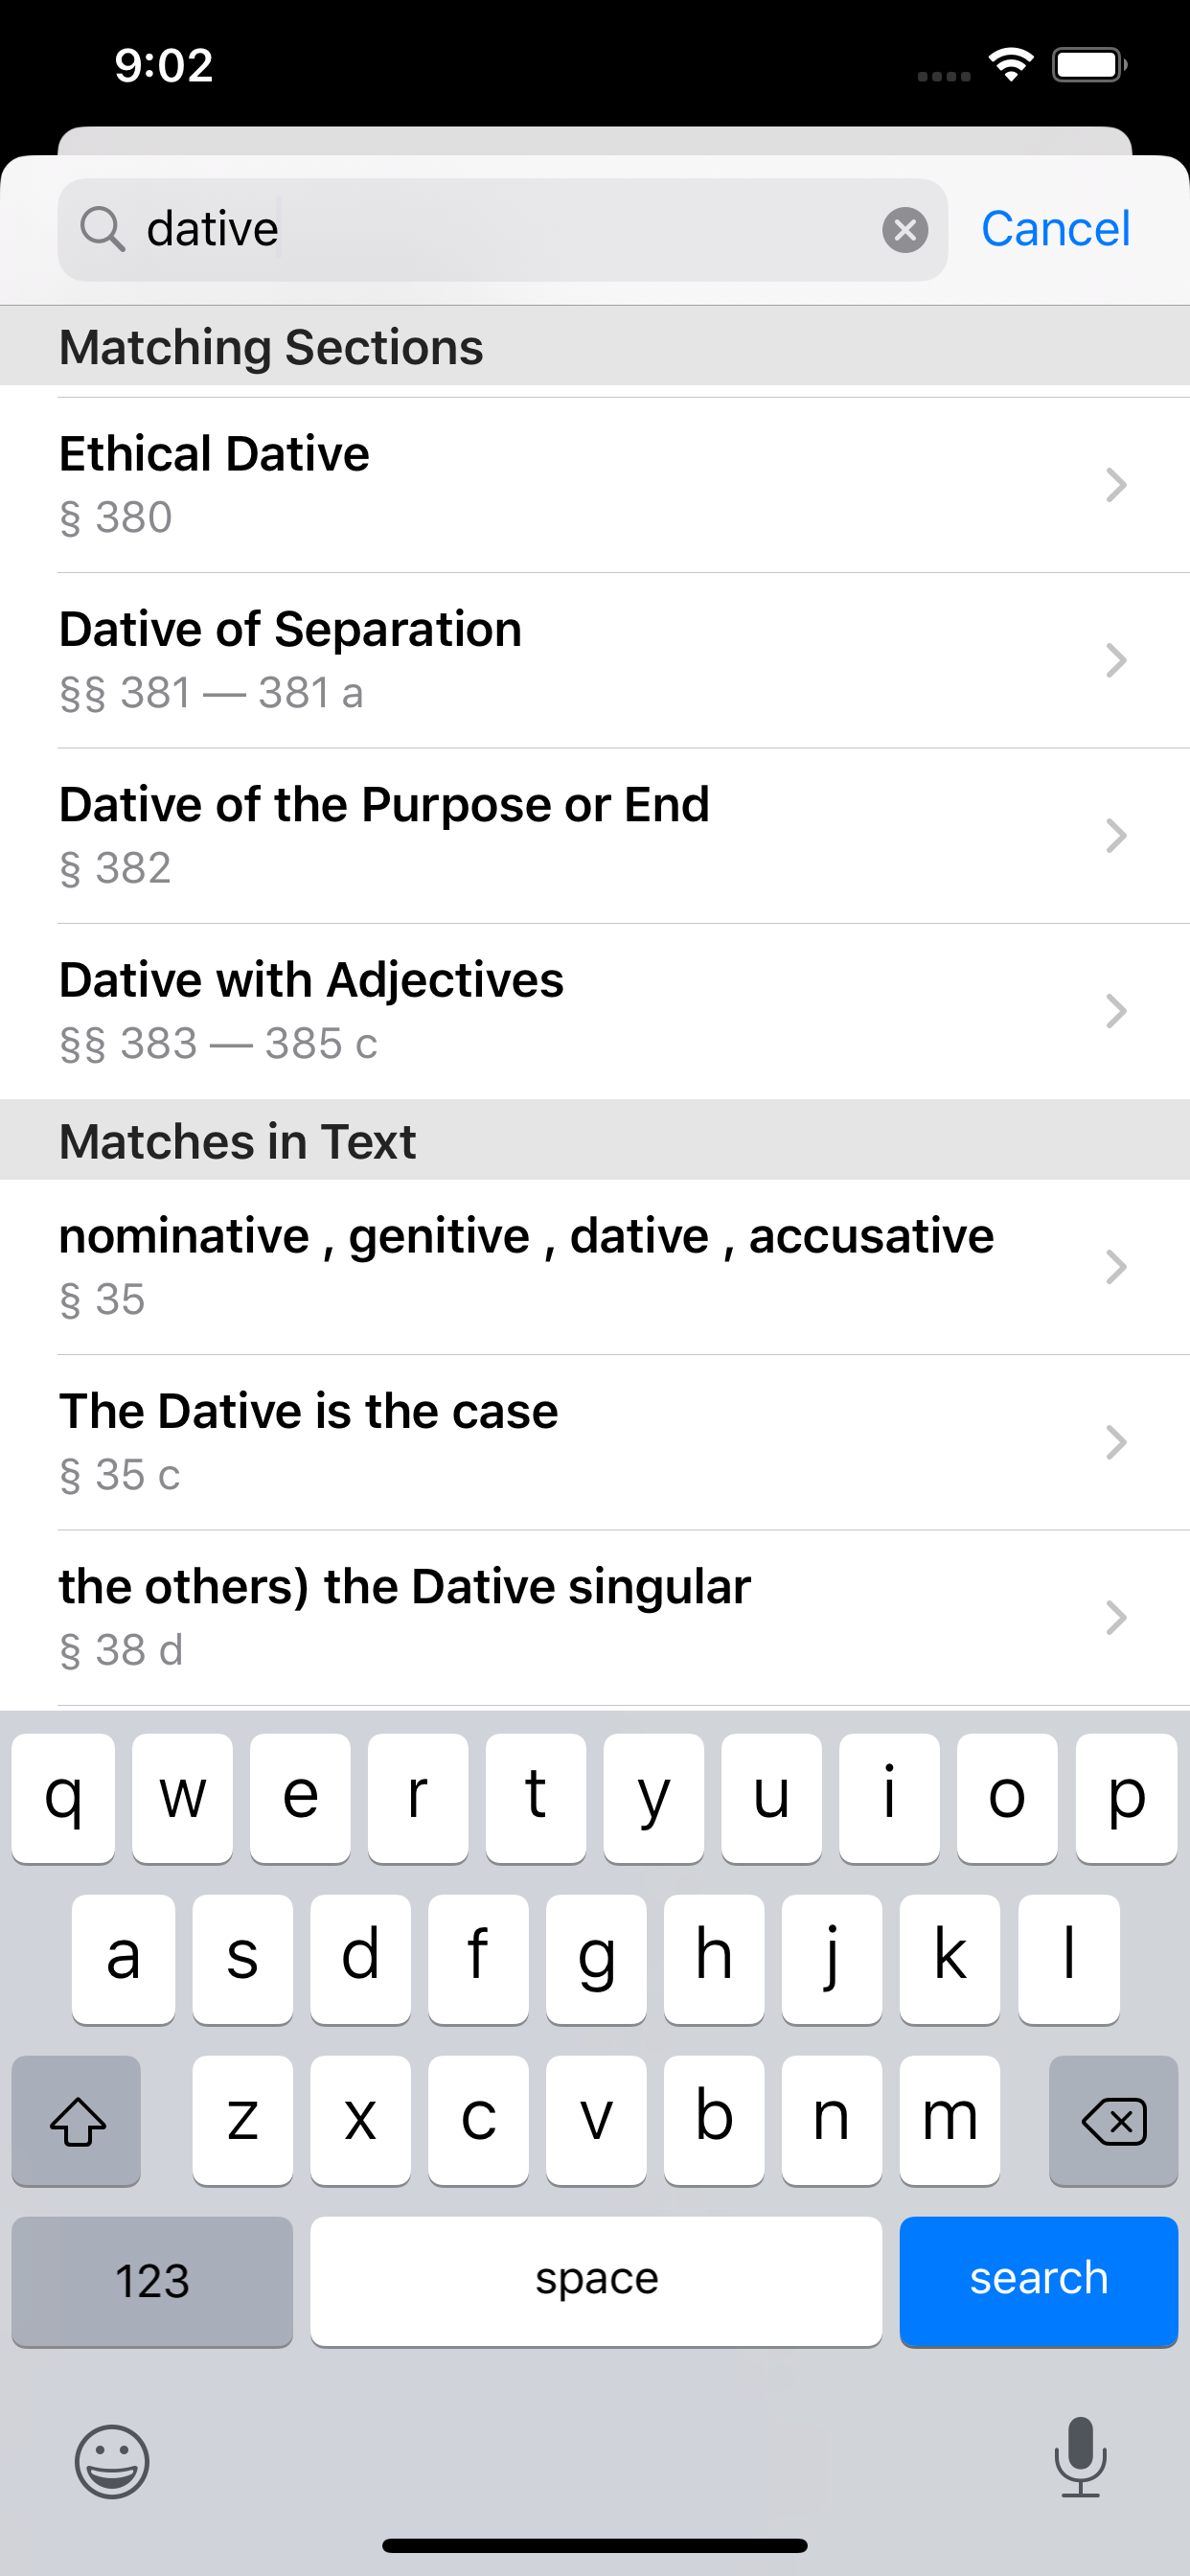Viewport: 1190px width, 2576px height.
Task: Clear the search field text
Action: coord(904,230)
